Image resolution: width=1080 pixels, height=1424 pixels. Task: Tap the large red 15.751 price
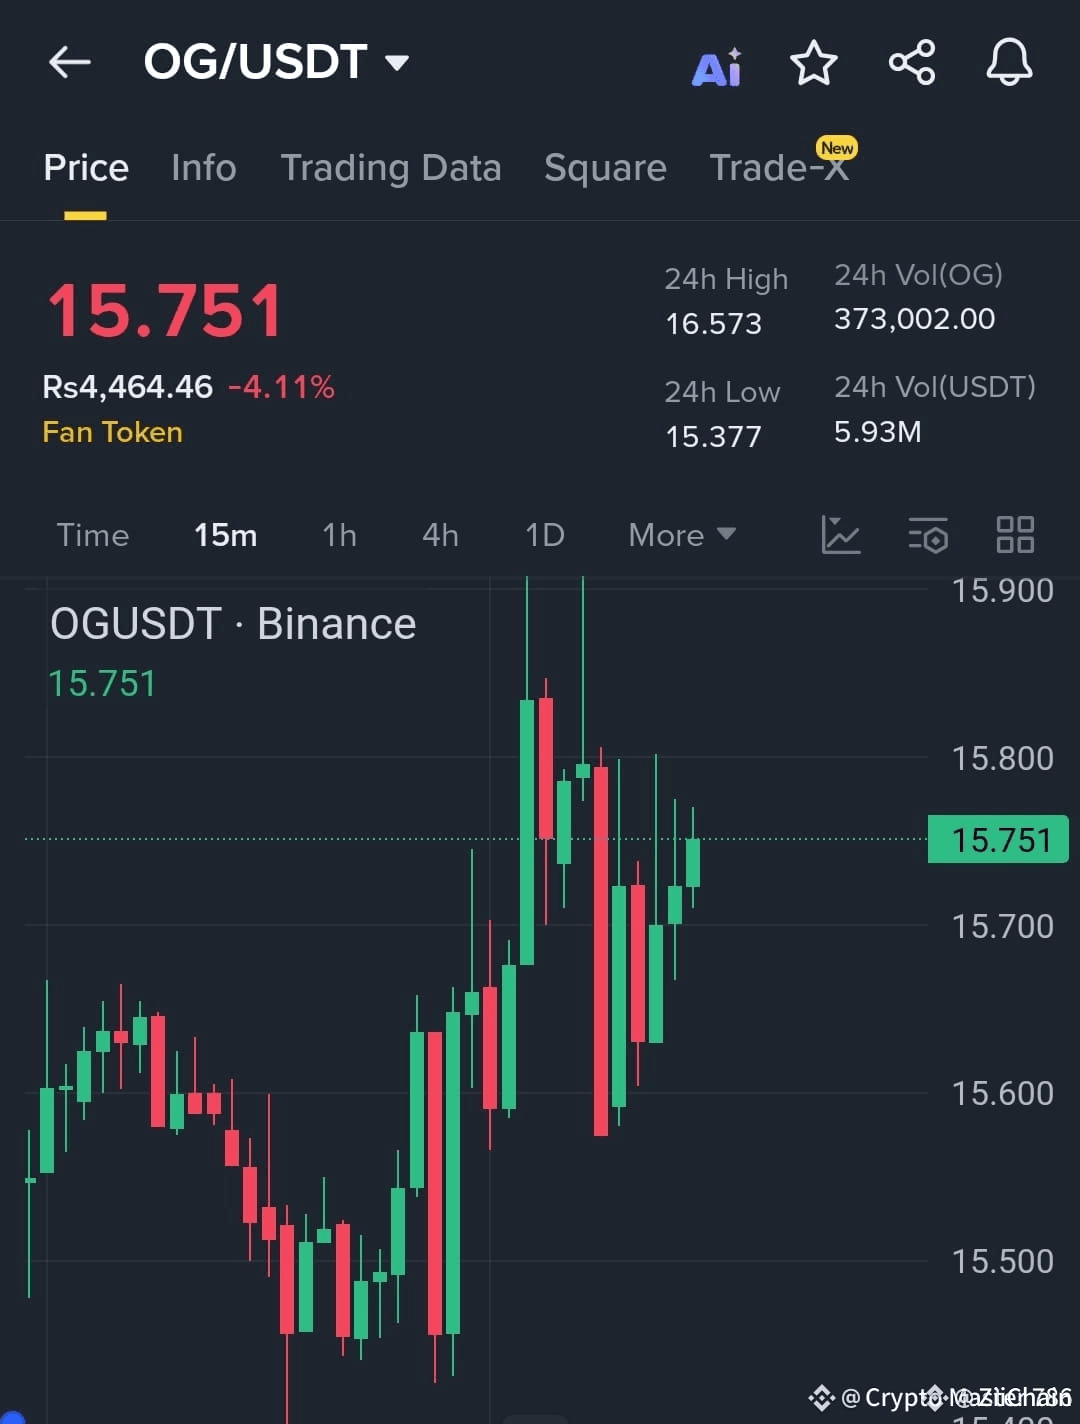click(166, 310)
